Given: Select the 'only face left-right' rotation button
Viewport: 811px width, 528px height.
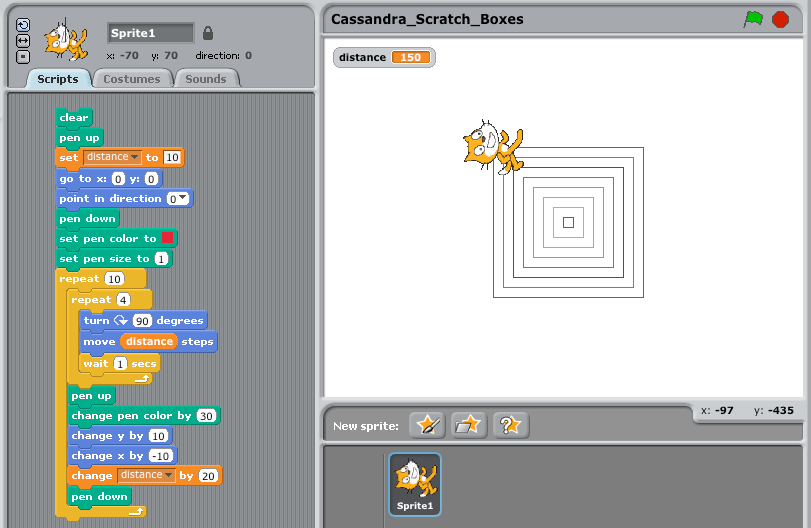Looking at the screenshot, I should pos(23,41).
